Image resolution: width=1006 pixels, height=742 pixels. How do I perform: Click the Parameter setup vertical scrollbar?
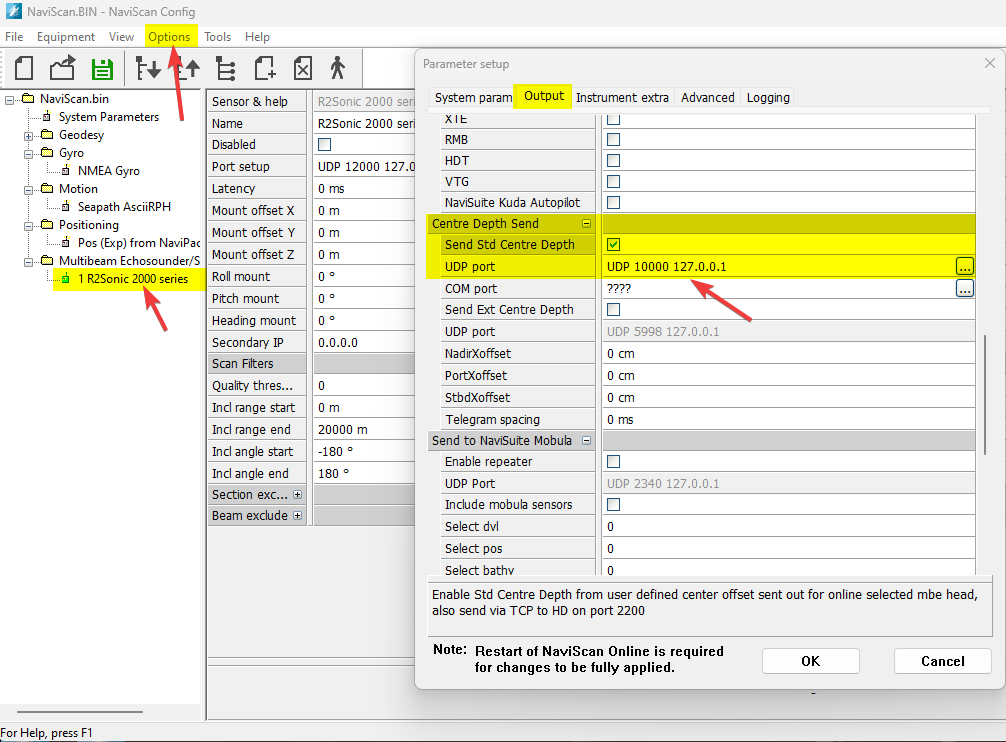[x=985, y=394]
